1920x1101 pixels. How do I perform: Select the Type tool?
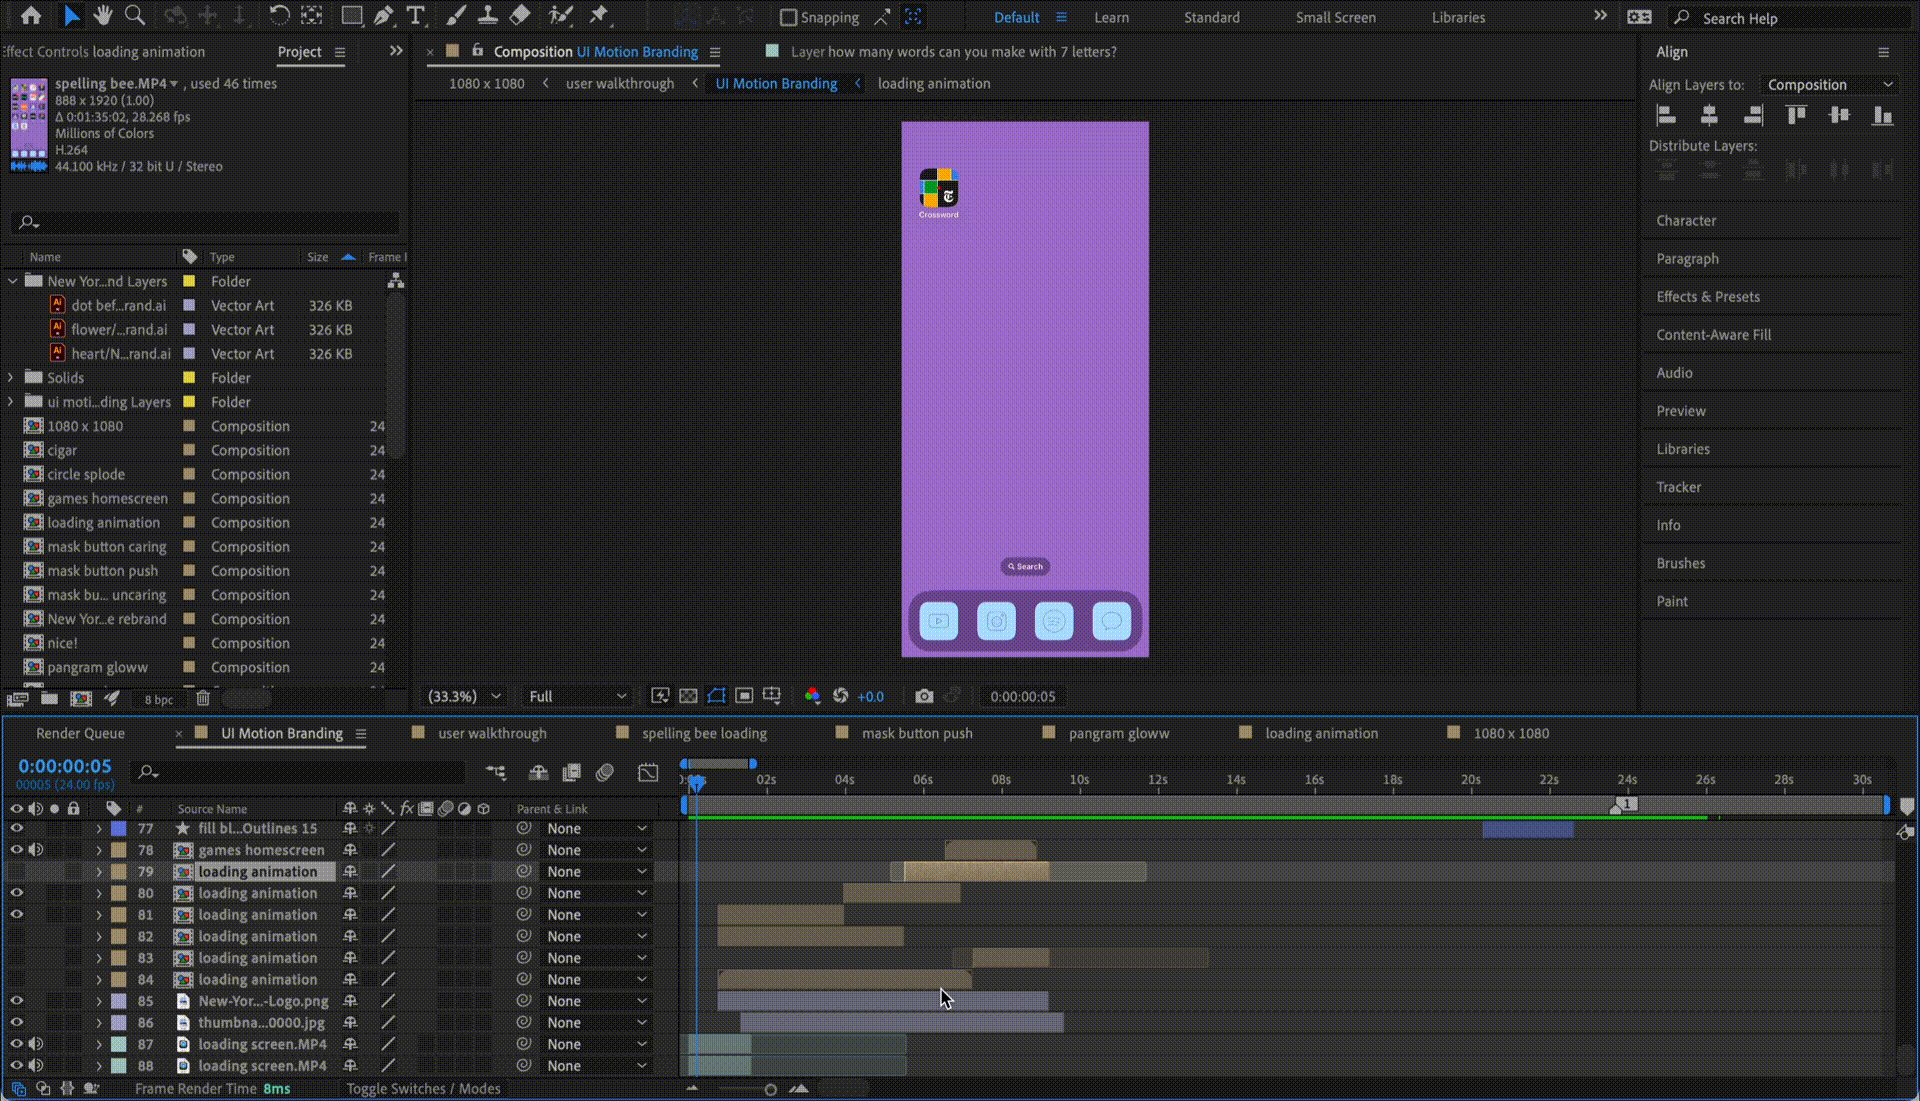click(x=416, y=15)
